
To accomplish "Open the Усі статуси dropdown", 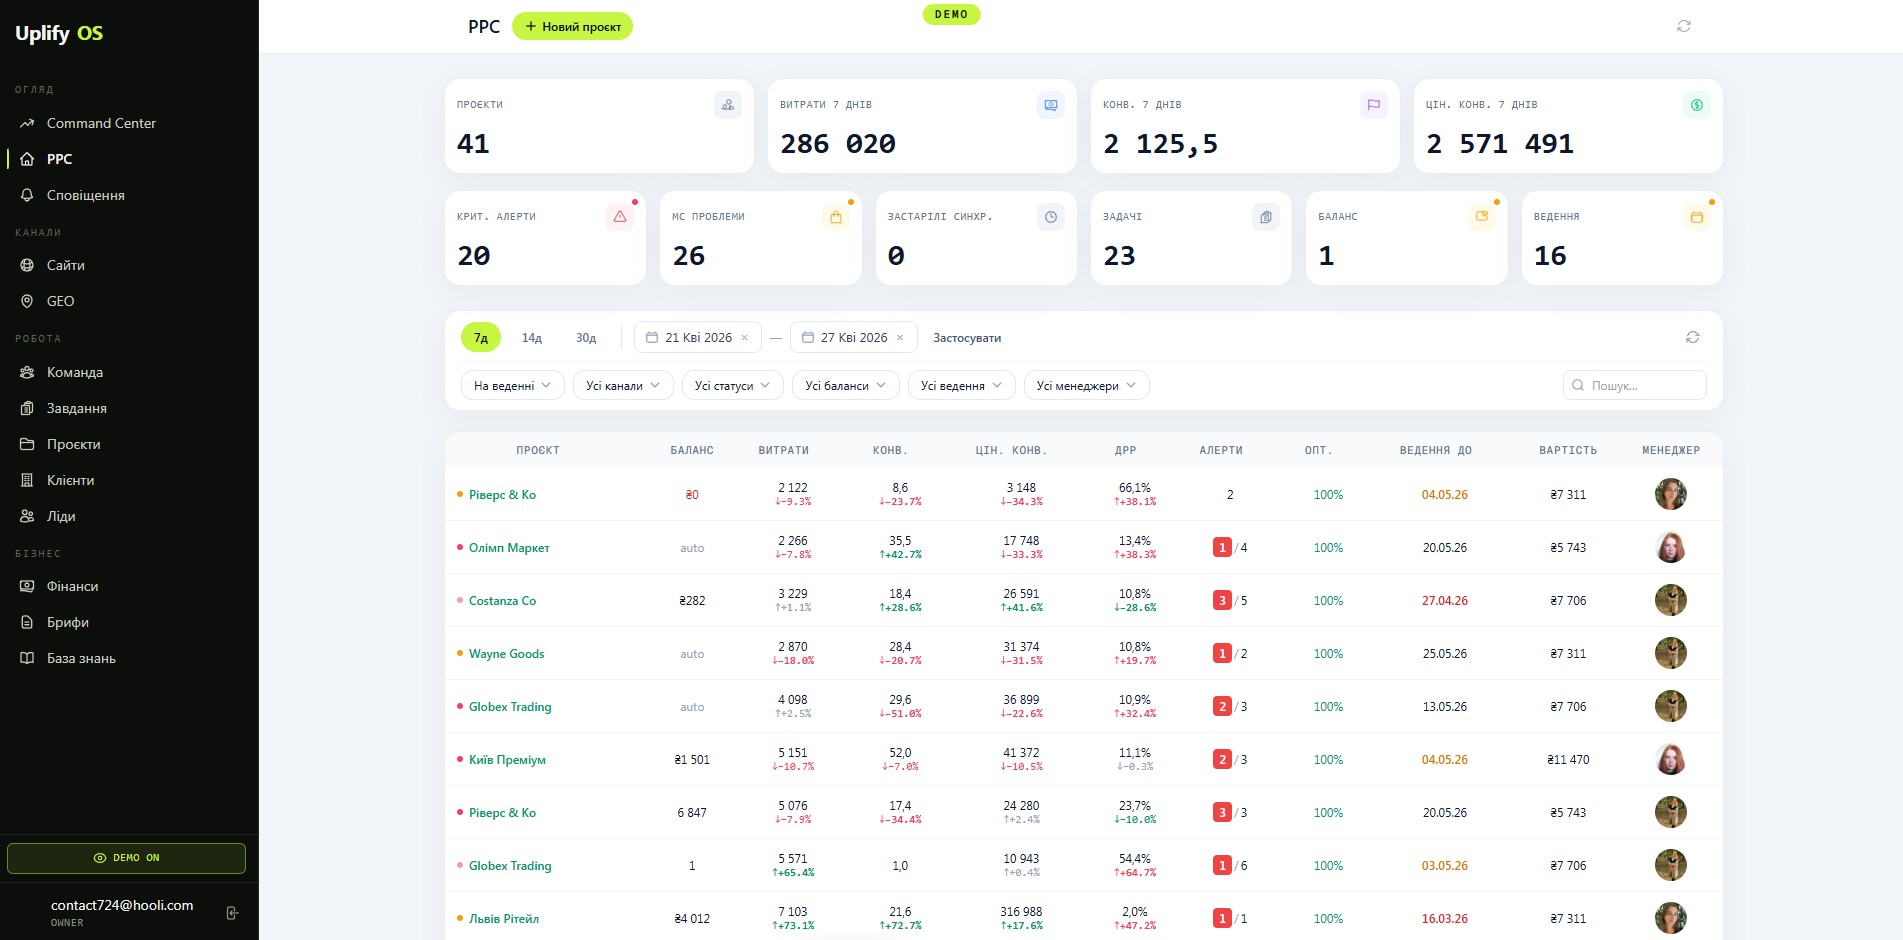I will (x=733, y=385).
